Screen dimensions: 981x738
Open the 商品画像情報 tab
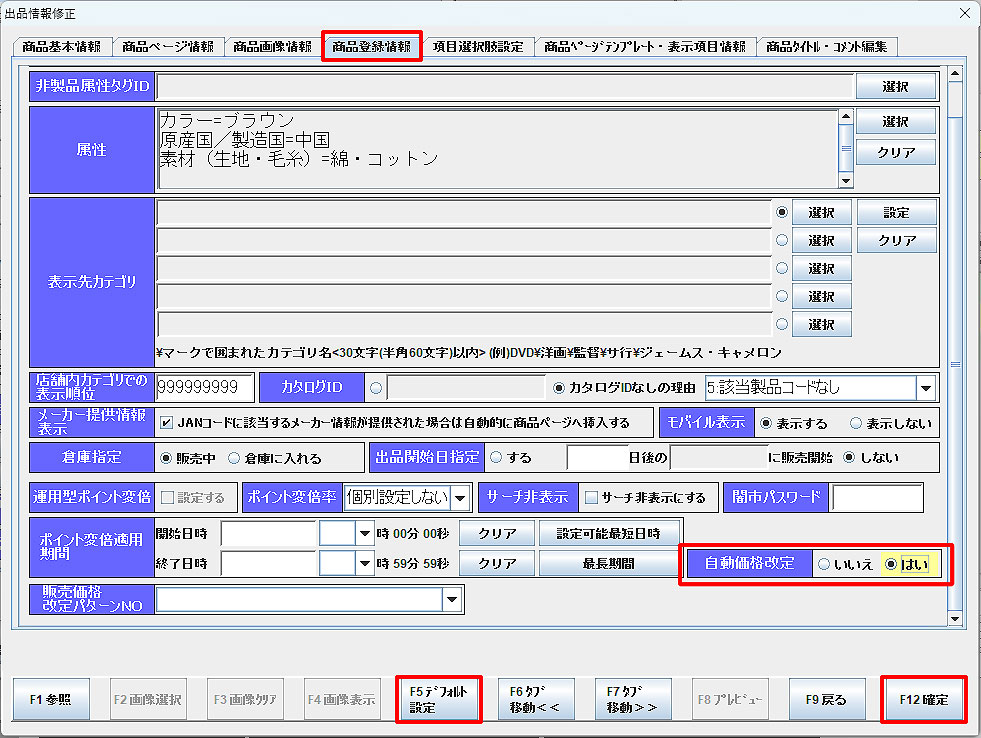271,47
